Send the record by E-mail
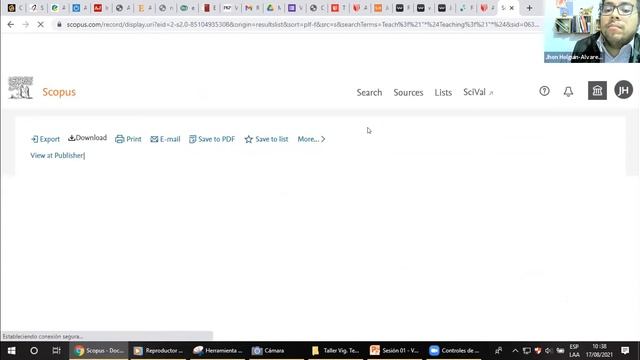The height and width of the screenshot is (360, 640). 165,139
